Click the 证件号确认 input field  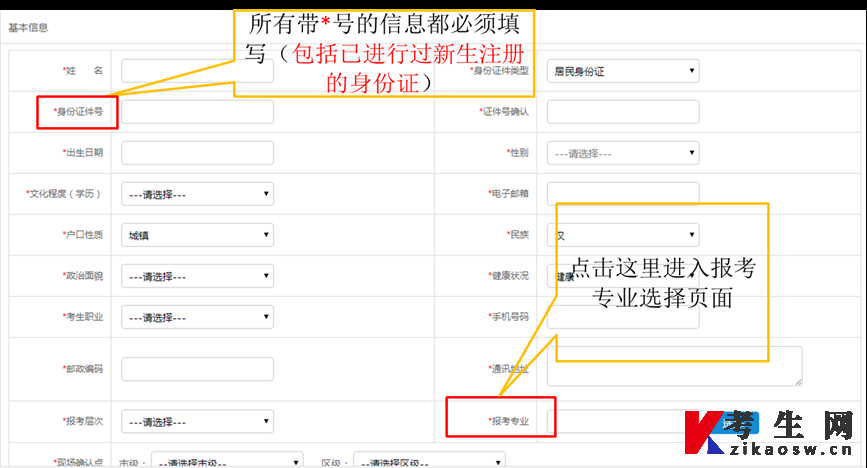tap(623, 112)
